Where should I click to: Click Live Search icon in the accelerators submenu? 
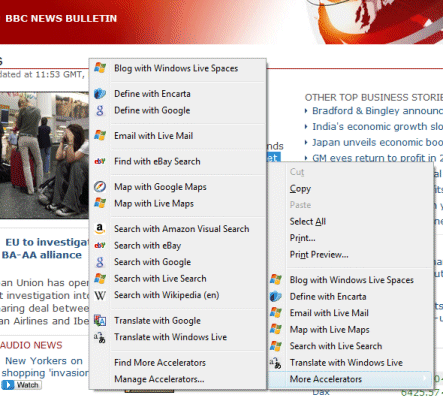point(100,278)
